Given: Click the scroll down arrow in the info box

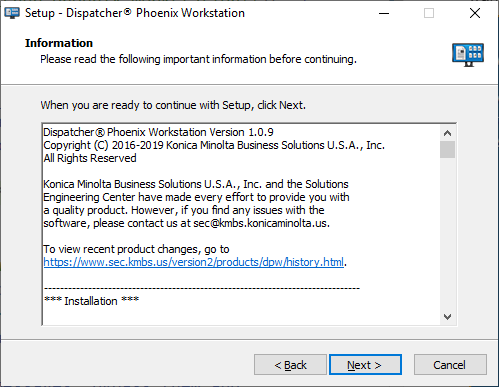Looking at the screenshot, I should (447, 316).
